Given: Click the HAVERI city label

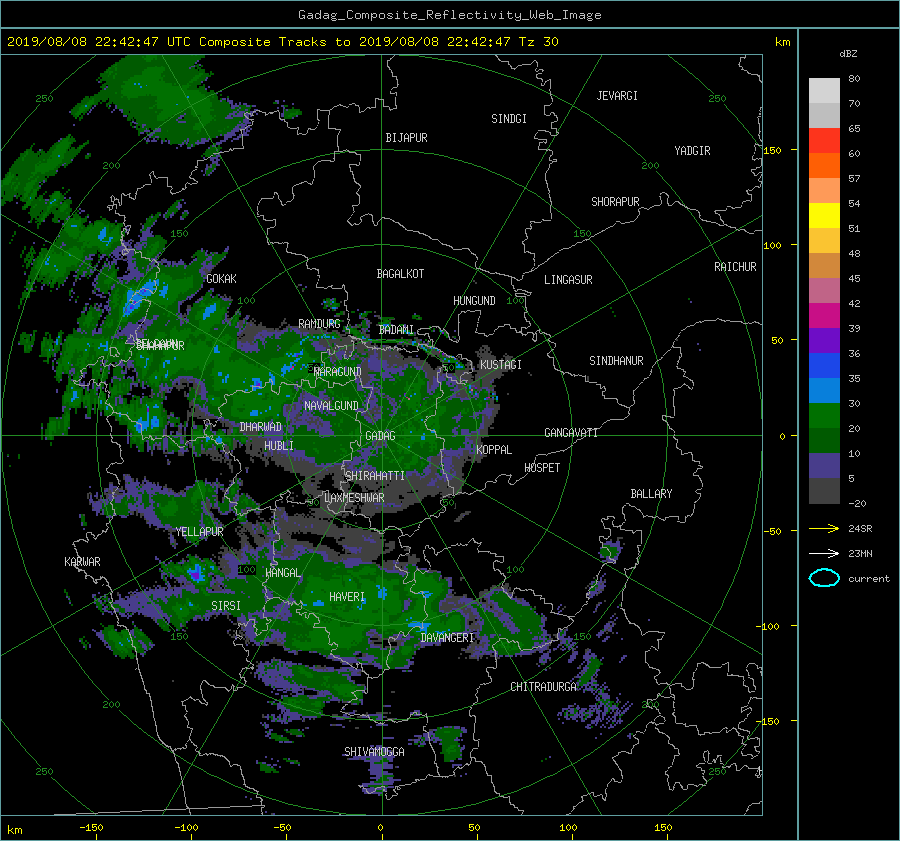Looking at the screenshot, I should (x=347, y=598).
